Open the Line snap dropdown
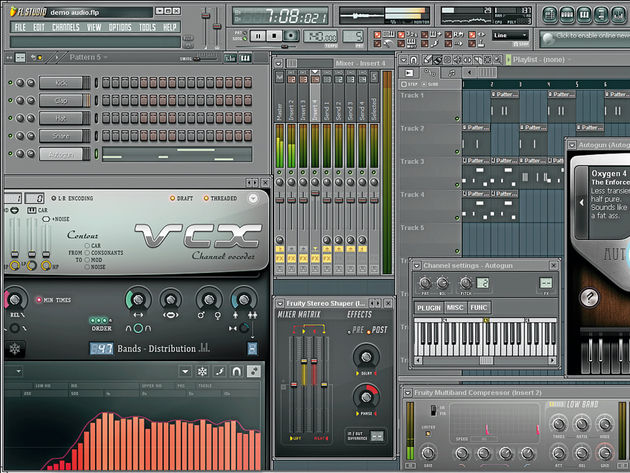The height and width of the screenshot is (473, 630). (510, 35)
